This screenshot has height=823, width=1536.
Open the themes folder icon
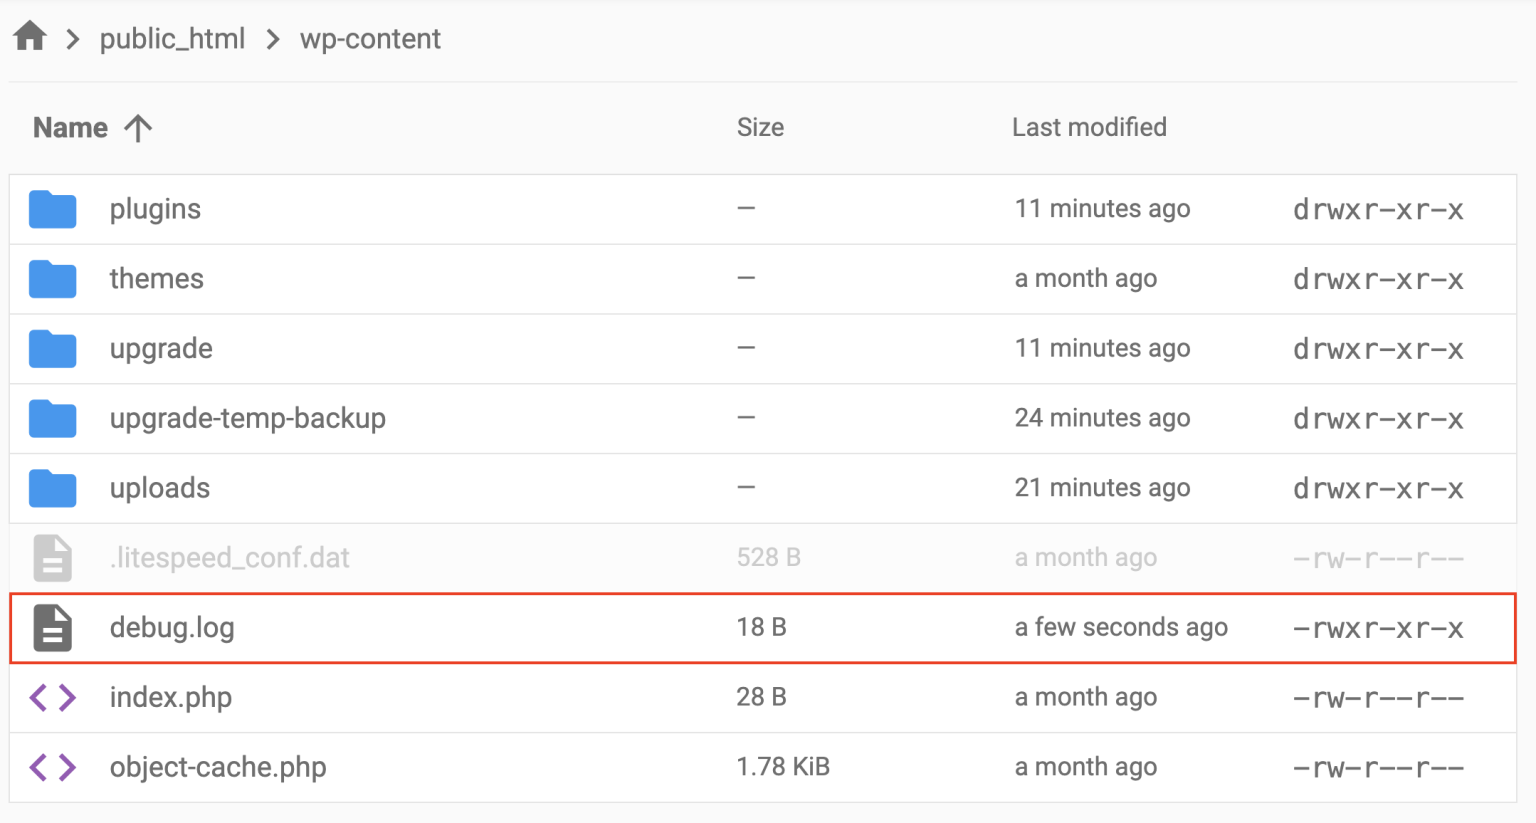pyautogui.click(x=52, y=279)
